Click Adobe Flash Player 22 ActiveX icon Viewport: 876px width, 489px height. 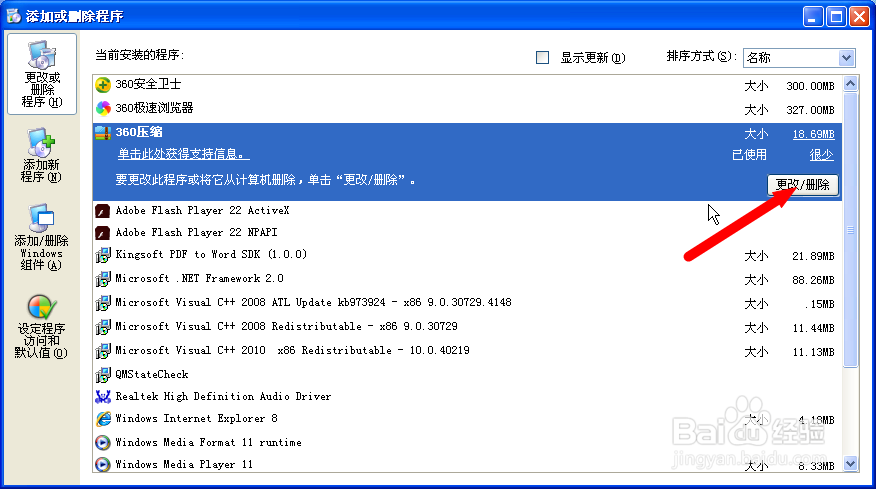point(103,211)
